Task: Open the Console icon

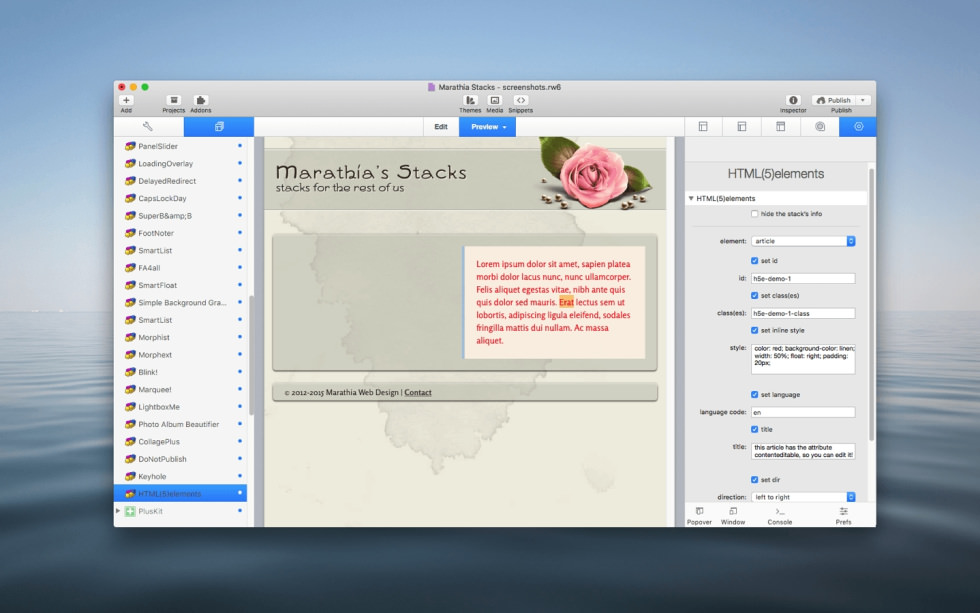Action: click(x=779, y=511)
